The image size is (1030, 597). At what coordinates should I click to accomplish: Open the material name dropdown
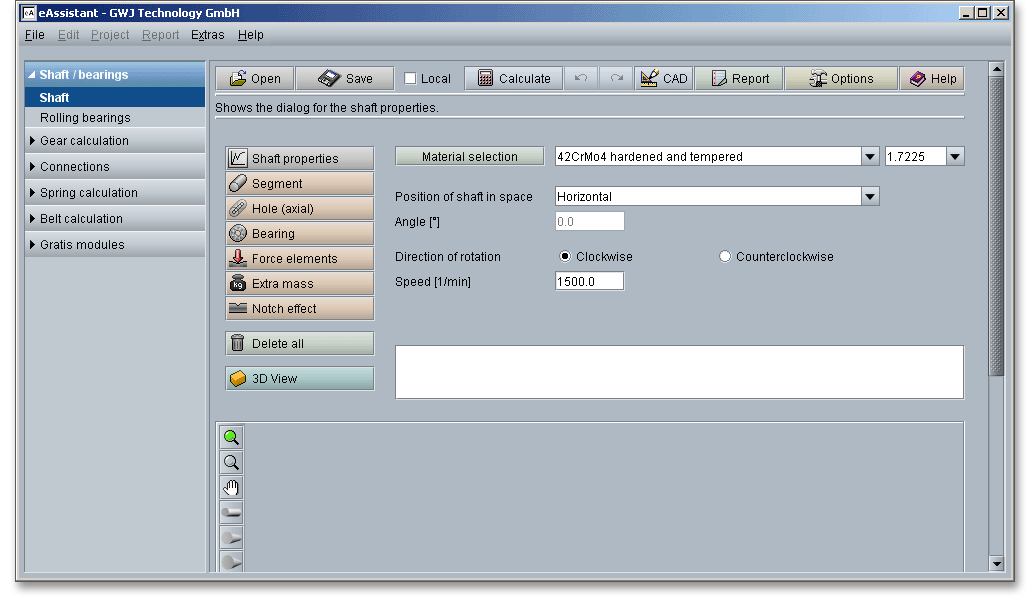tap(869, 157)
